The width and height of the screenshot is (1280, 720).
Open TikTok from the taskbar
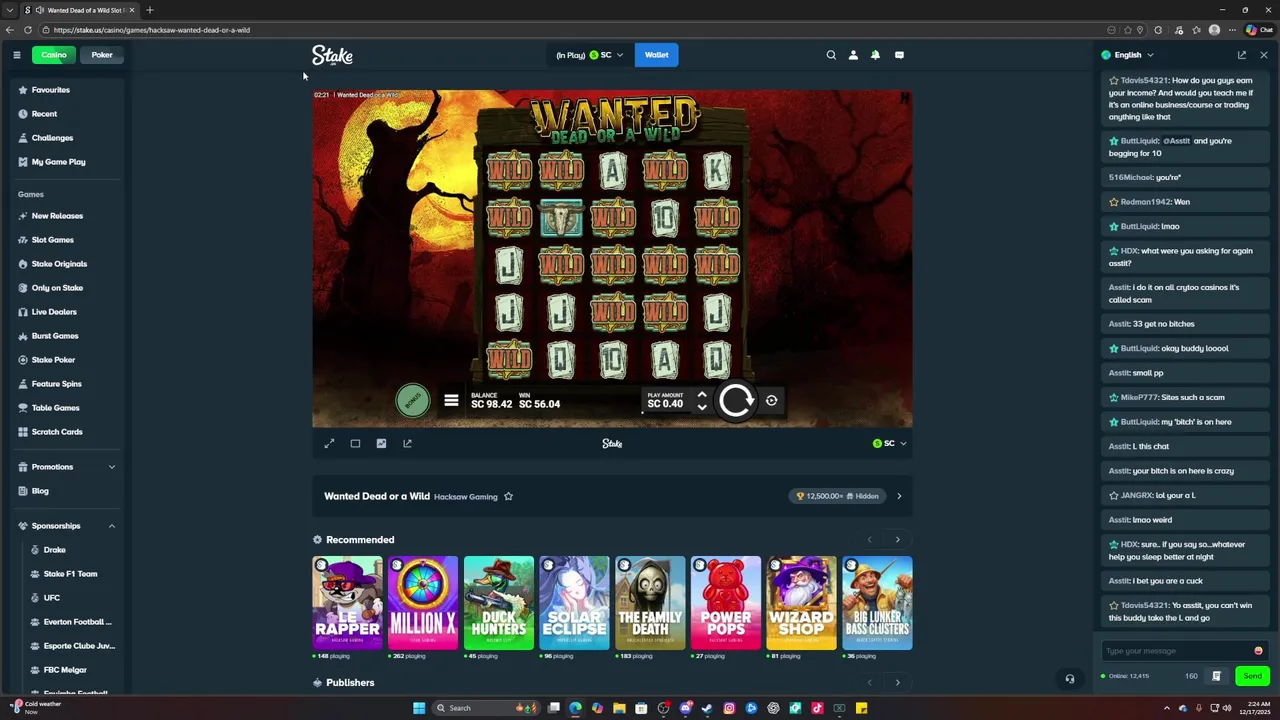coord(817,708)
